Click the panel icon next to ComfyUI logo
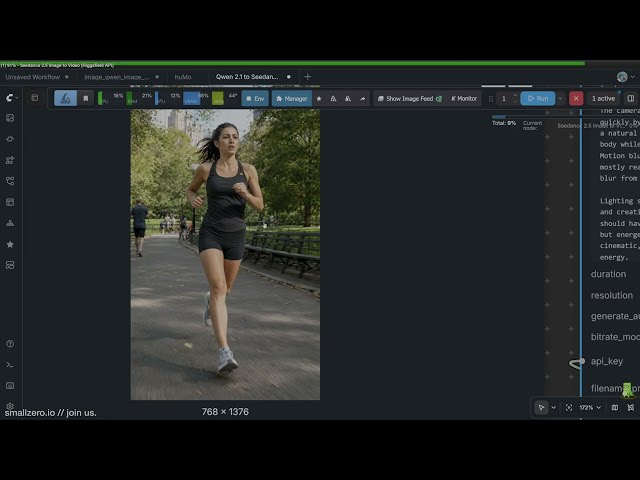The image size is (640, 480). [x=35, y=98]
